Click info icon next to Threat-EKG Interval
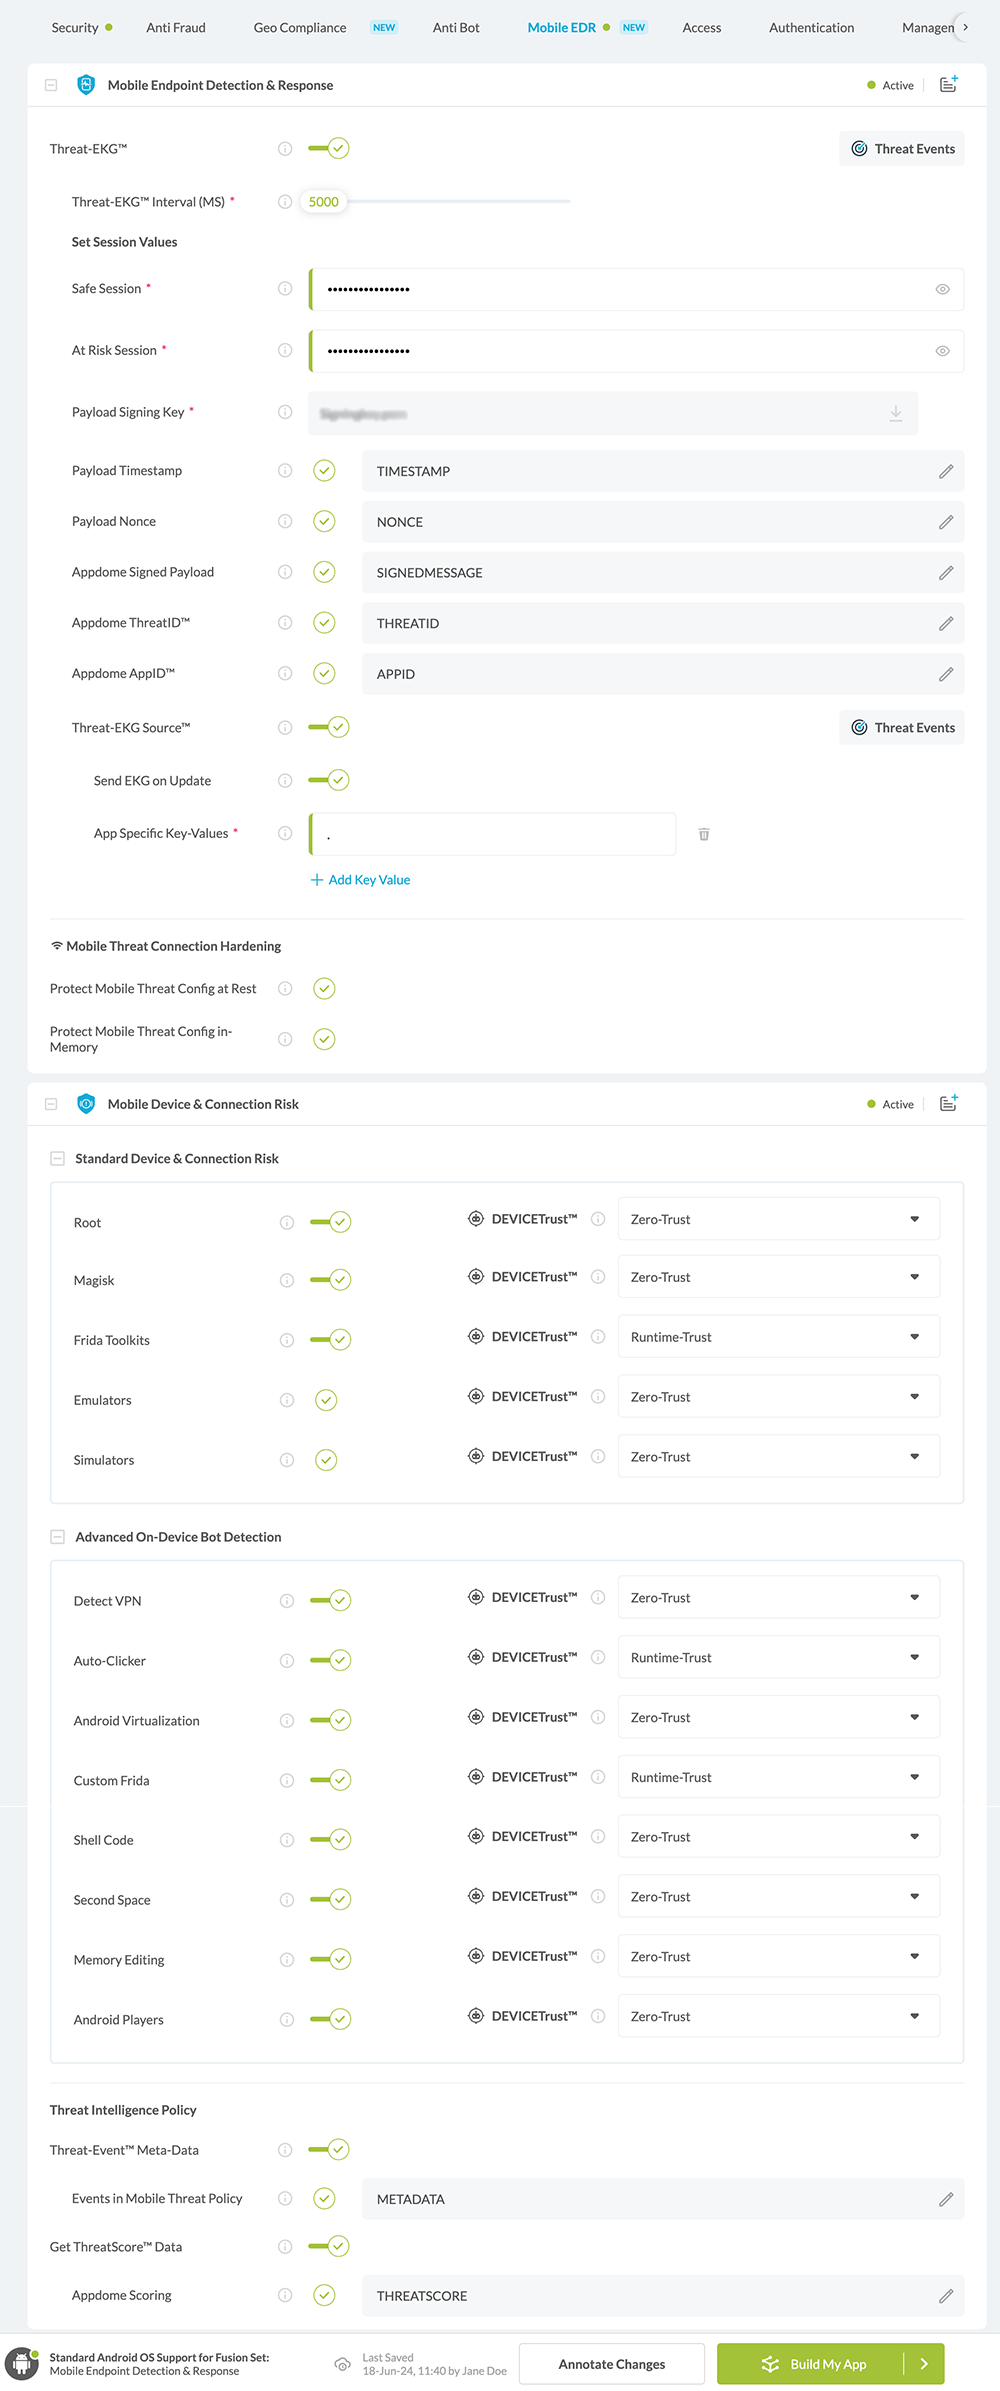This screenshot has height=2391, width=1000. tap(285, 202)
